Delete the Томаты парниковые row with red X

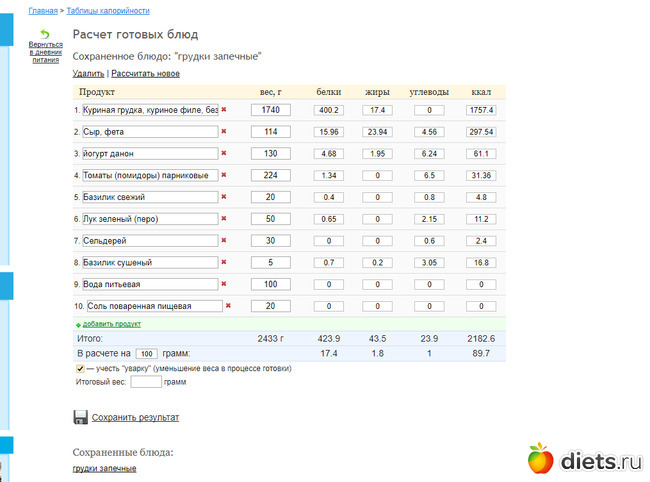pyautogui.click(x=224, y=175)
